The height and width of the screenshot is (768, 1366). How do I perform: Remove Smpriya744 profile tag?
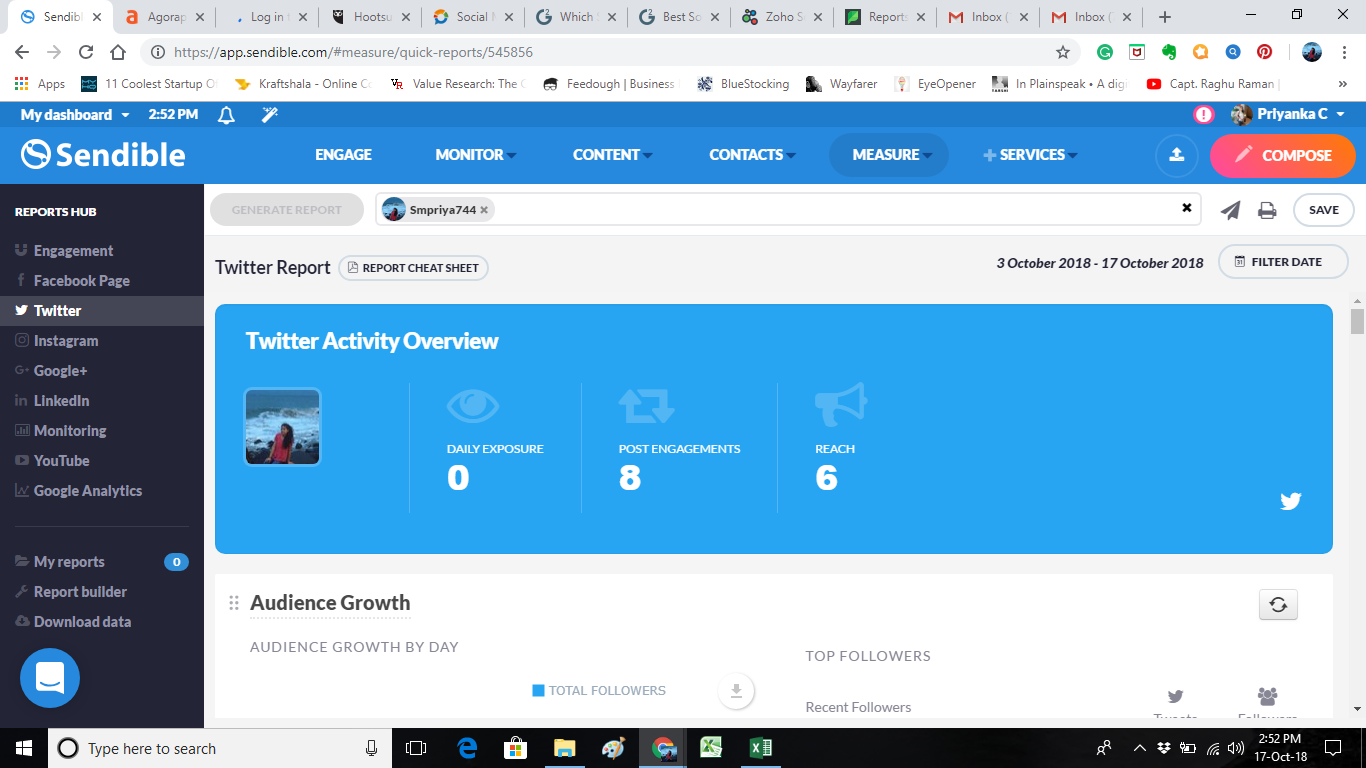[x=484, y=210]
